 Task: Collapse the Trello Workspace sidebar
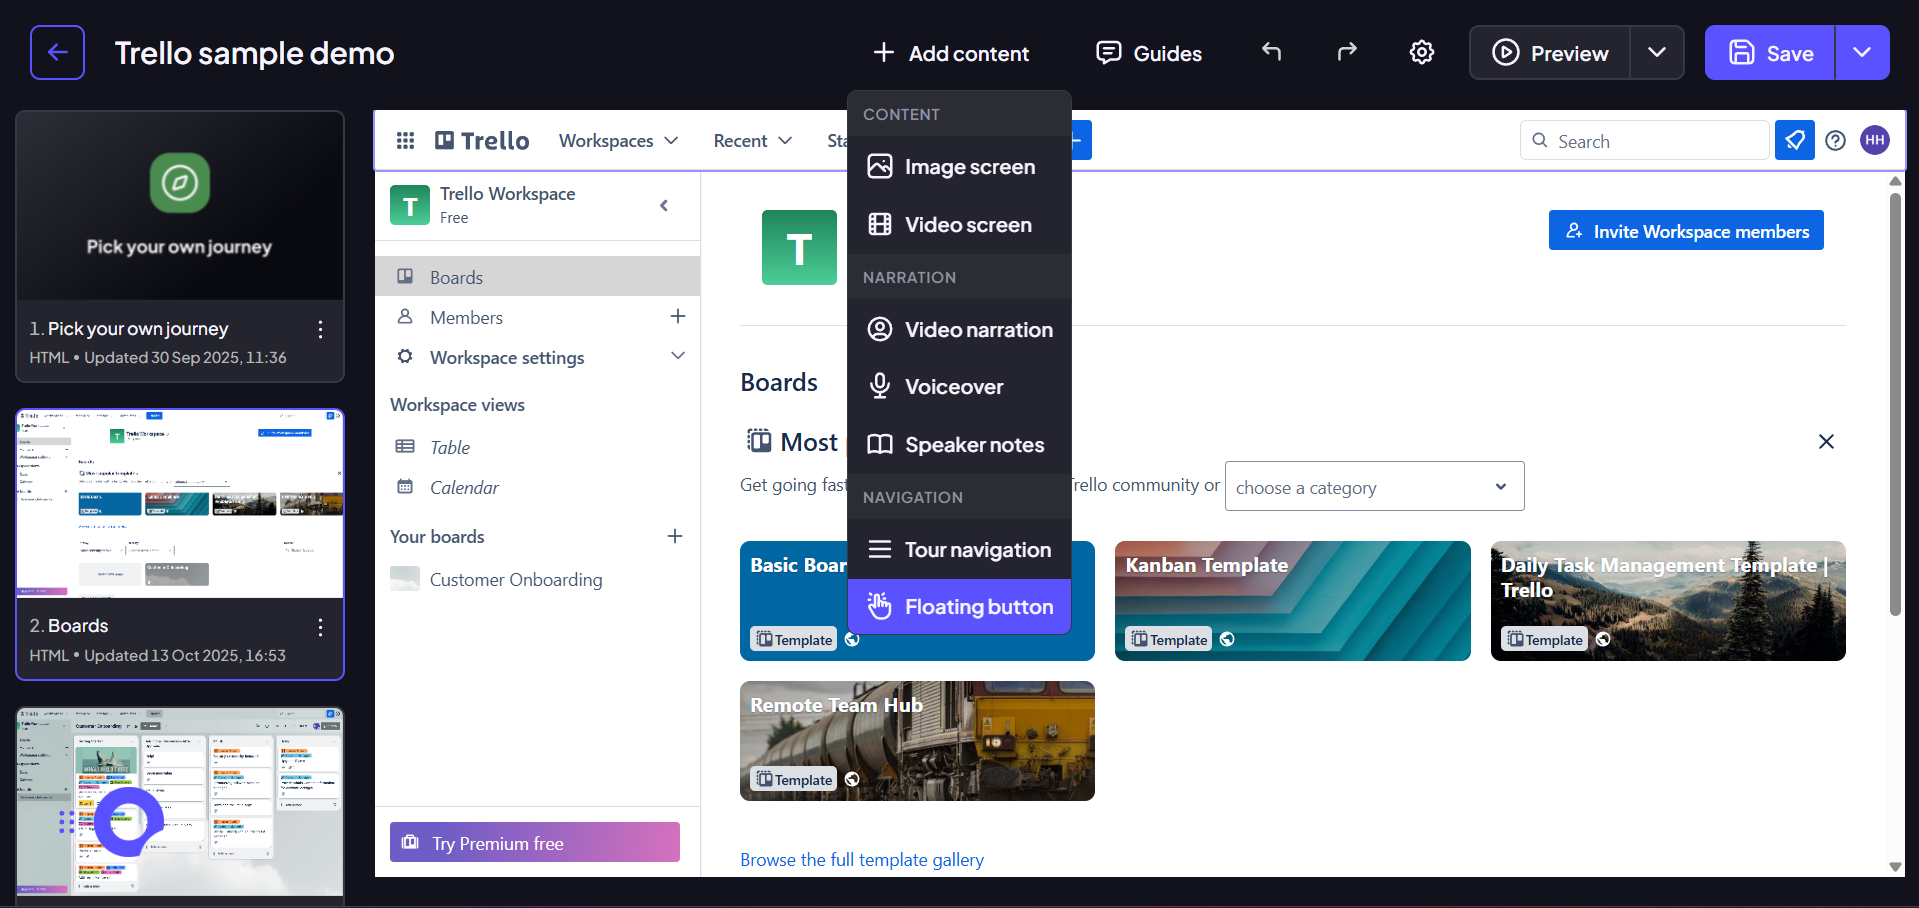(x=664, y=205)
